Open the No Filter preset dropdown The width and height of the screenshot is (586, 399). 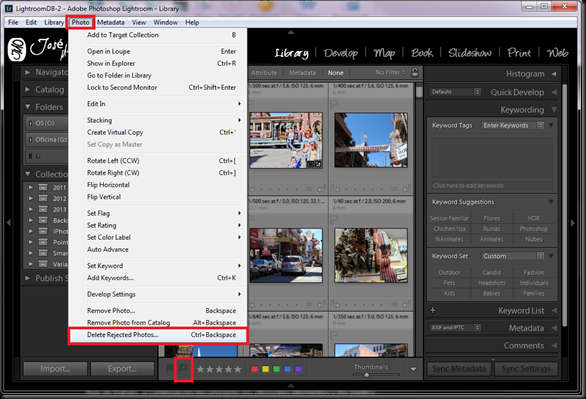[390, 72]
